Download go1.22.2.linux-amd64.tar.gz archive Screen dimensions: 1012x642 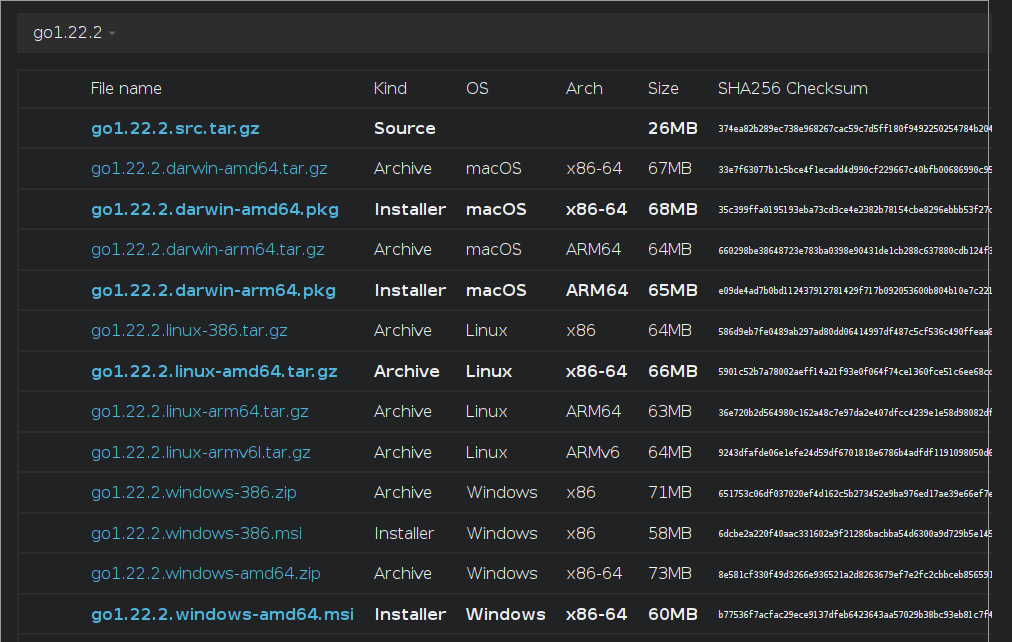point(214,371)
